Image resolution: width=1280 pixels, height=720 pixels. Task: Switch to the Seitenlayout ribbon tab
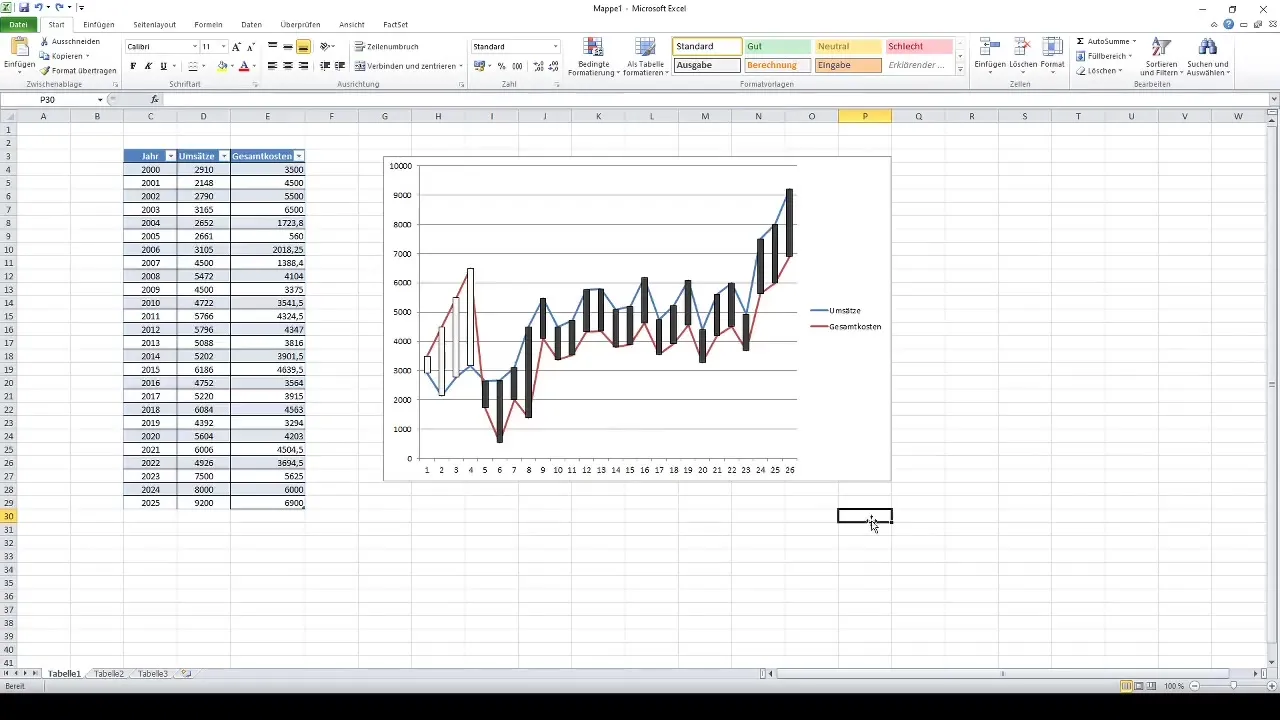pyautogui.click(x=154, y=24)
